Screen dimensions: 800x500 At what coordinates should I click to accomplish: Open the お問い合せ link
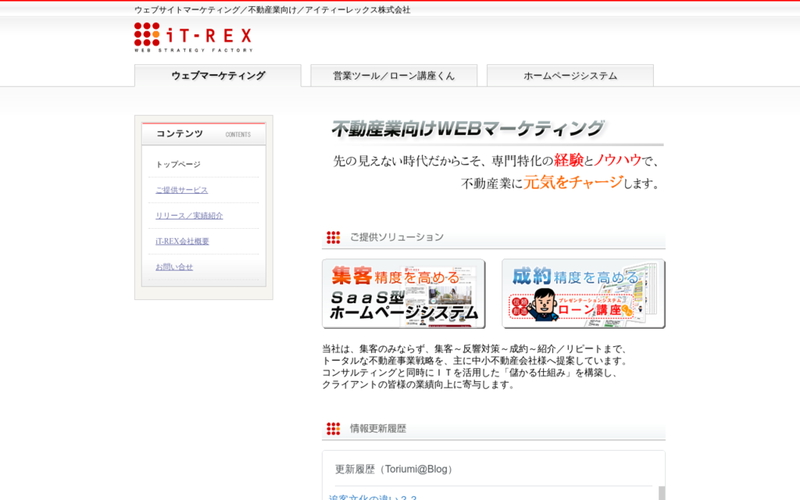tap(174, 266)
